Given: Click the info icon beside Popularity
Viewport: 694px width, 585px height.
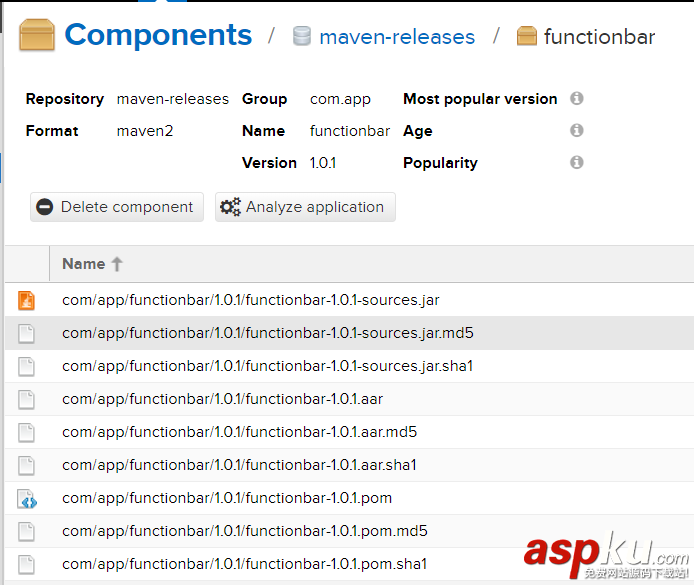Looking at the screenshot, I should point(576,162).
